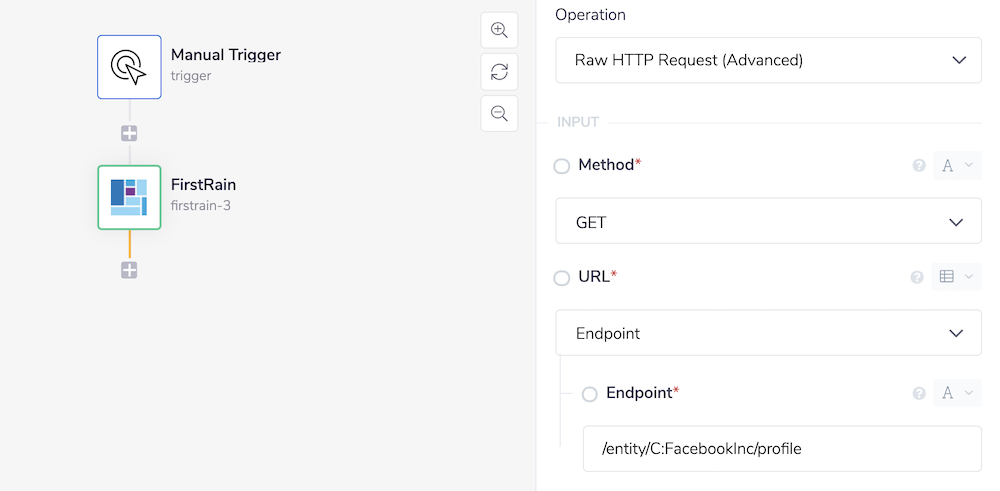The height and width of the screenshot is (491, 1000).
Task: Open the URL Endpoint type dropdown
Action: (768, 333)
